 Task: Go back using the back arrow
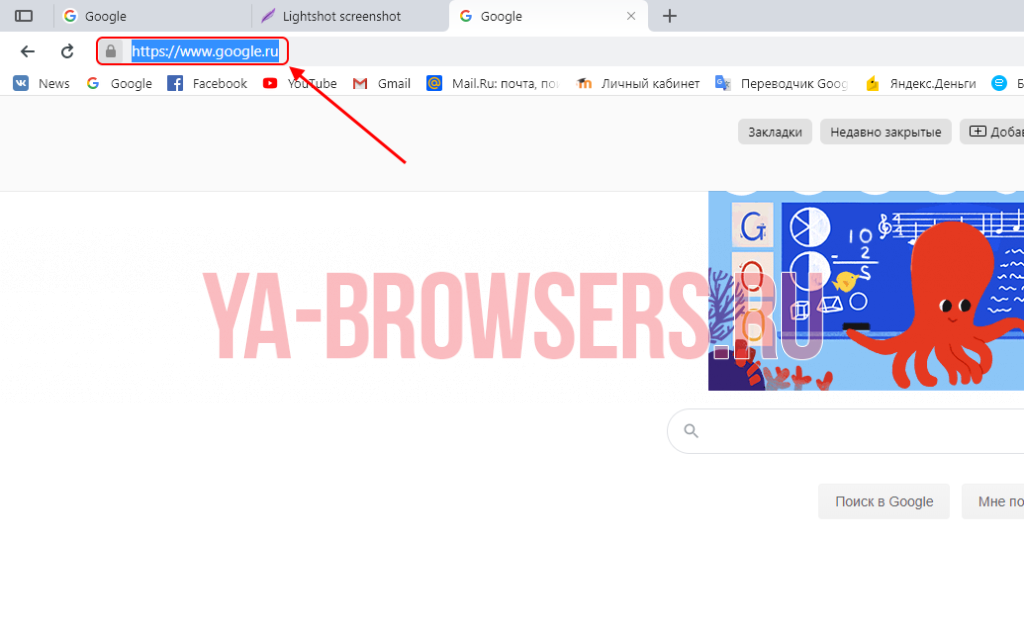[x=28, y=51]
